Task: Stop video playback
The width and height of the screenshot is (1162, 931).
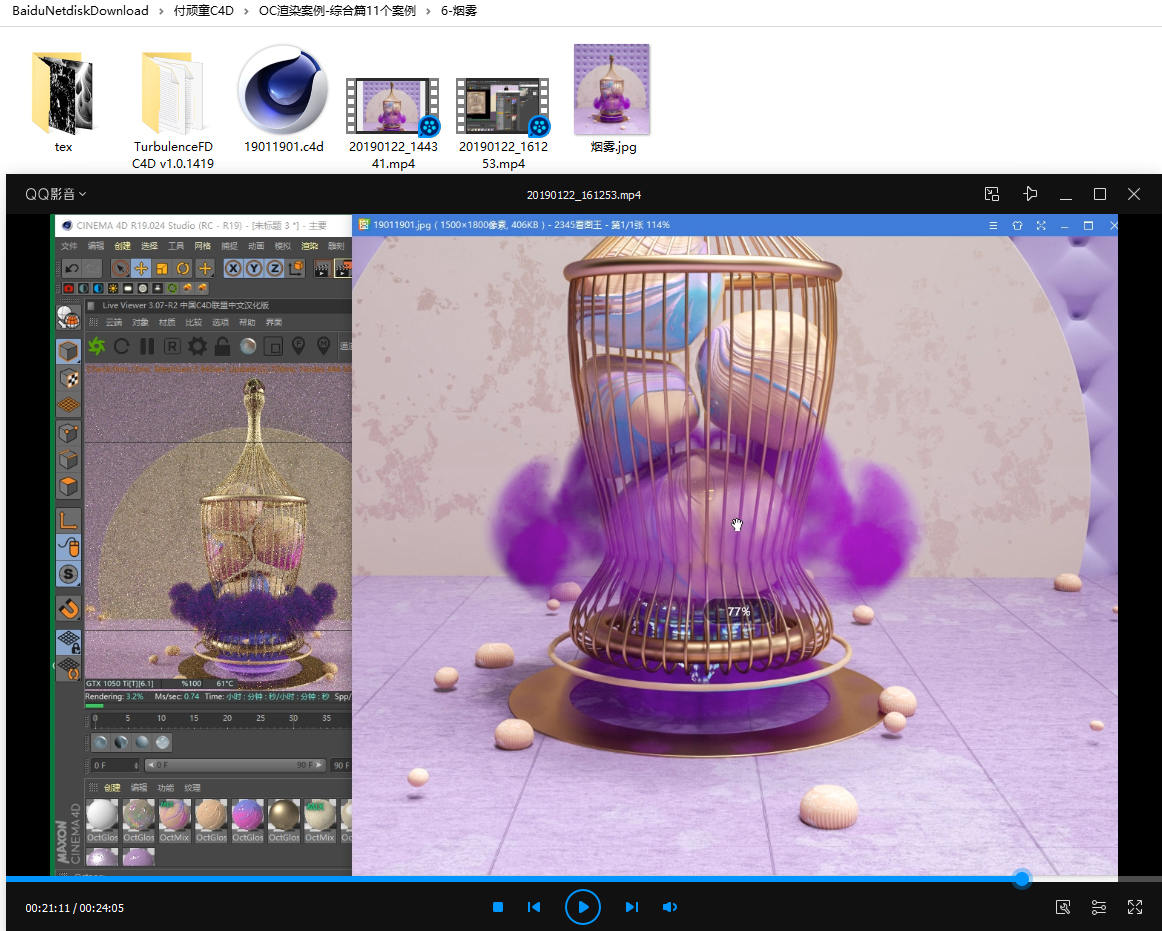Action: [x=497, y=907]
